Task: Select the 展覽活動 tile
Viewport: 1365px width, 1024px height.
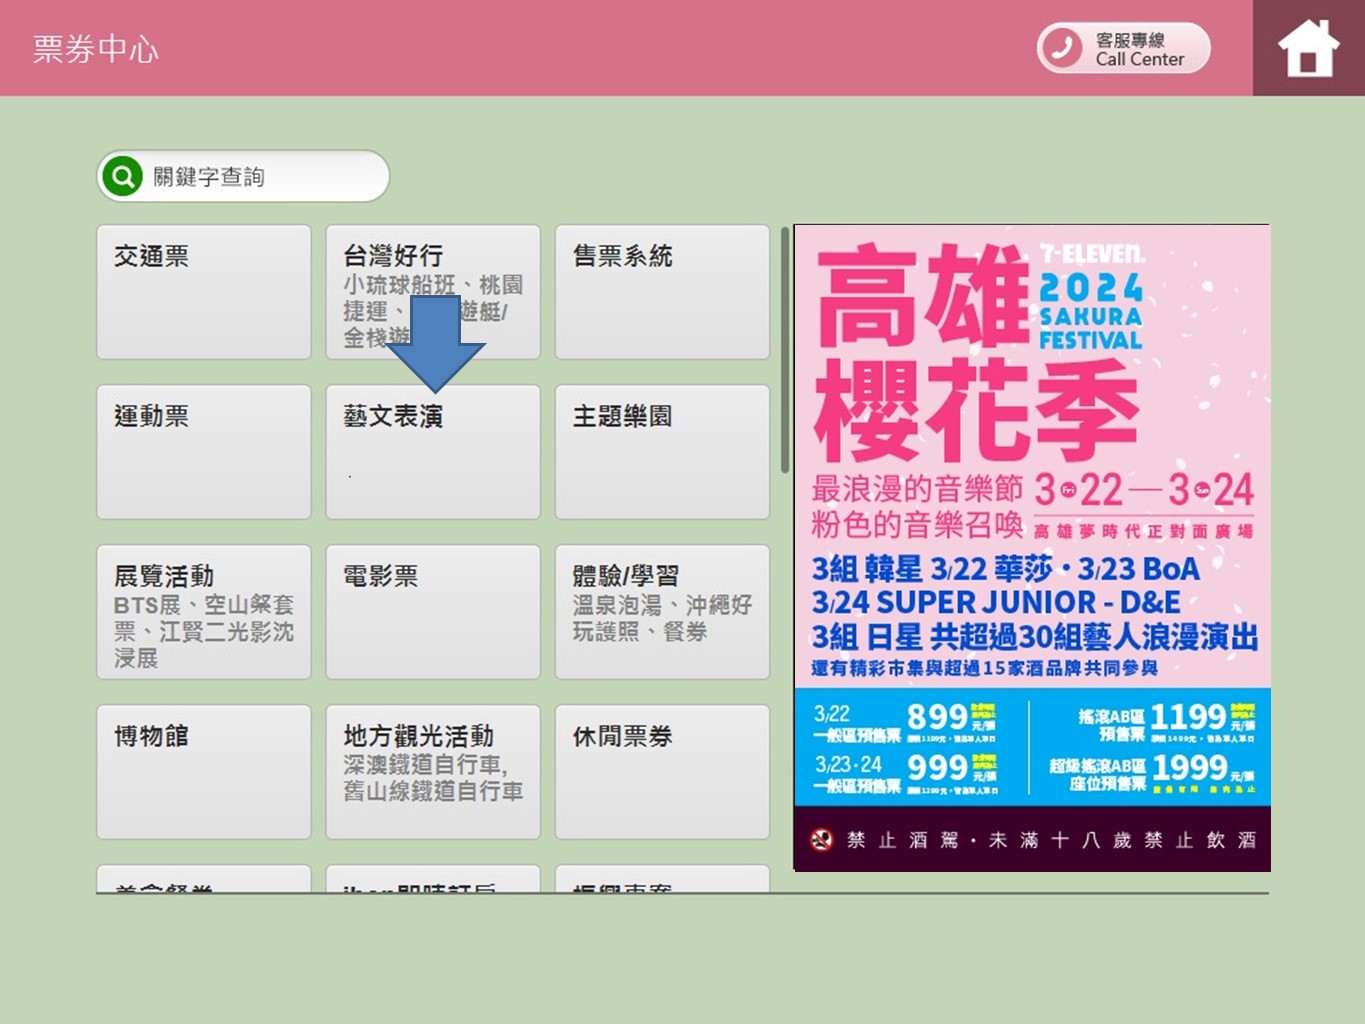Action: click(203, 612)
